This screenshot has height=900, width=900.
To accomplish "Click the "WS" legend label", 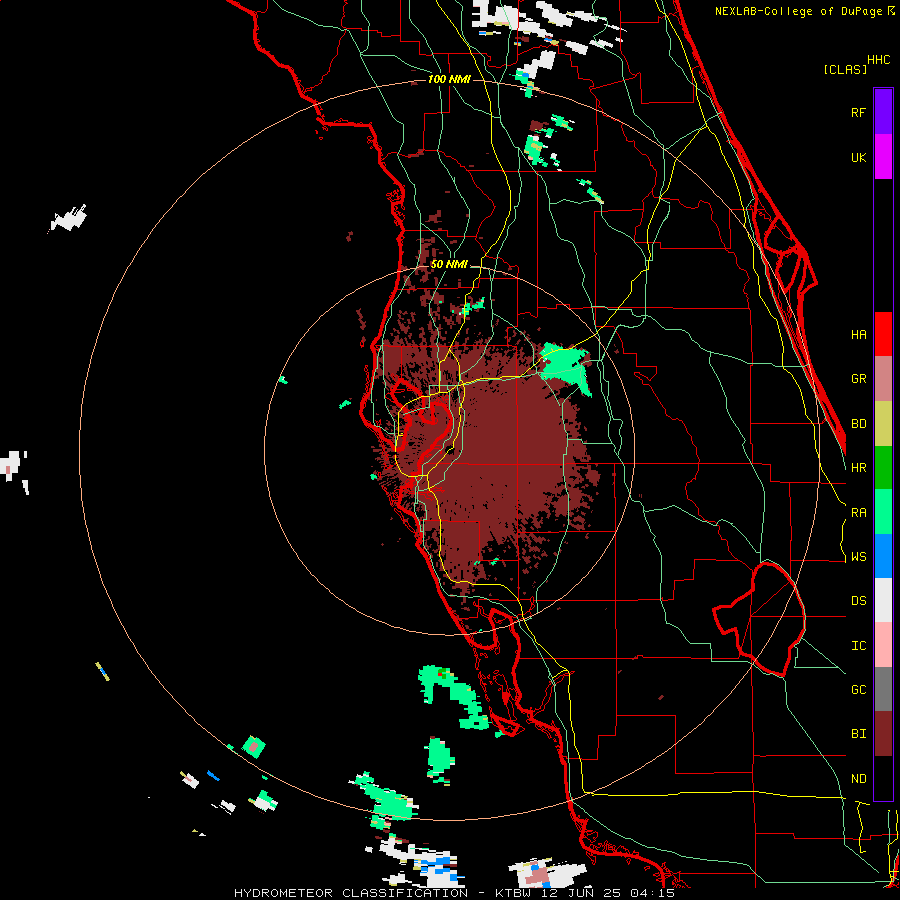I will coord(858,557).
